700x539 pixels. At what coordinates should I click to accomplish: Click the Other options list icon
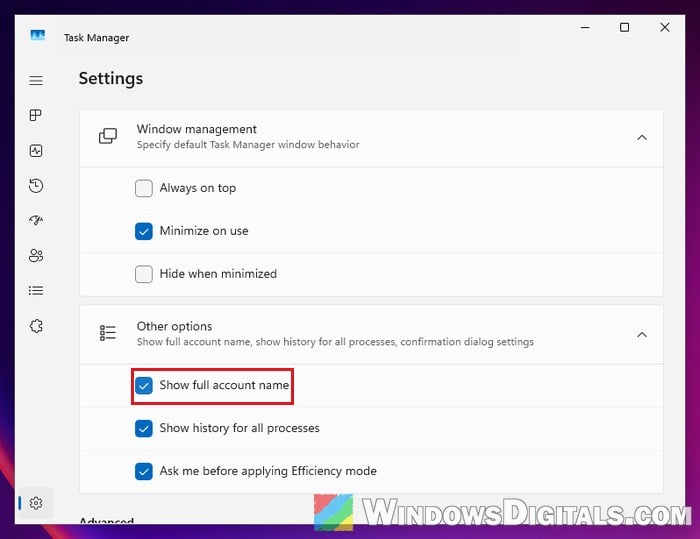click(108, 333)
